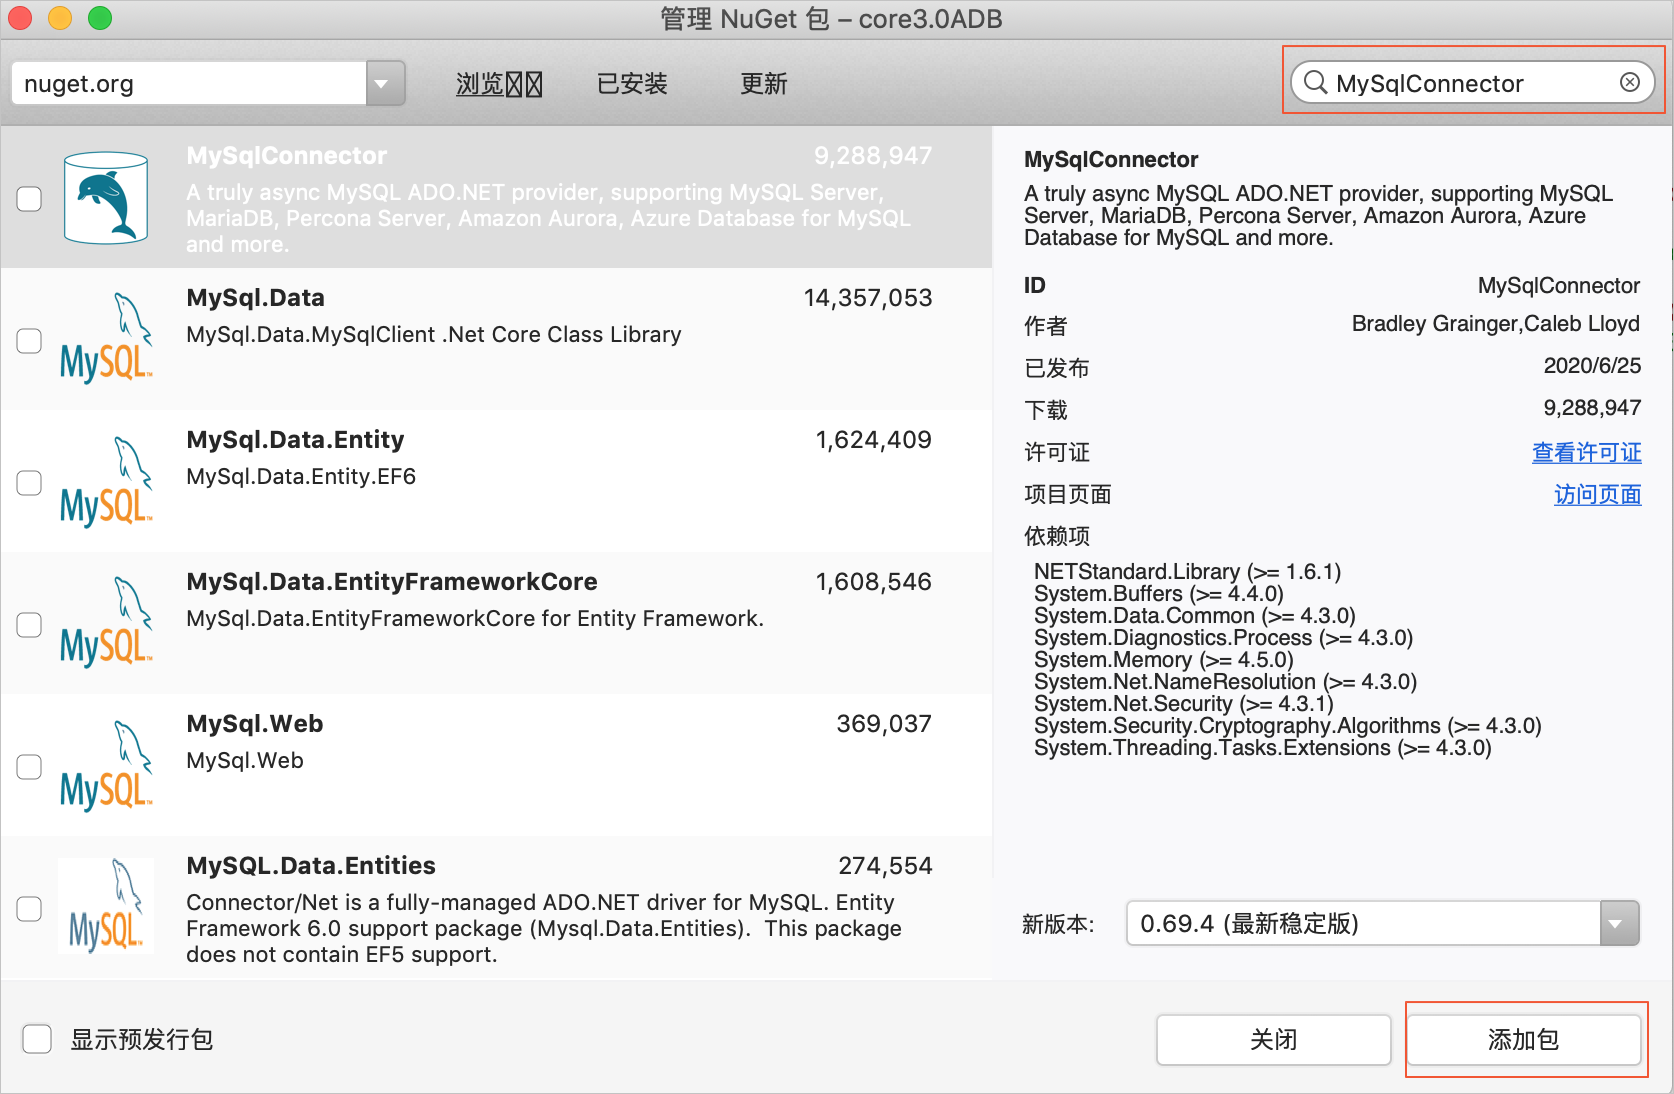
Task: Click the System.Security.Cryptography.Algorithms dependency entry
Action: click(x=1288, y=726)
